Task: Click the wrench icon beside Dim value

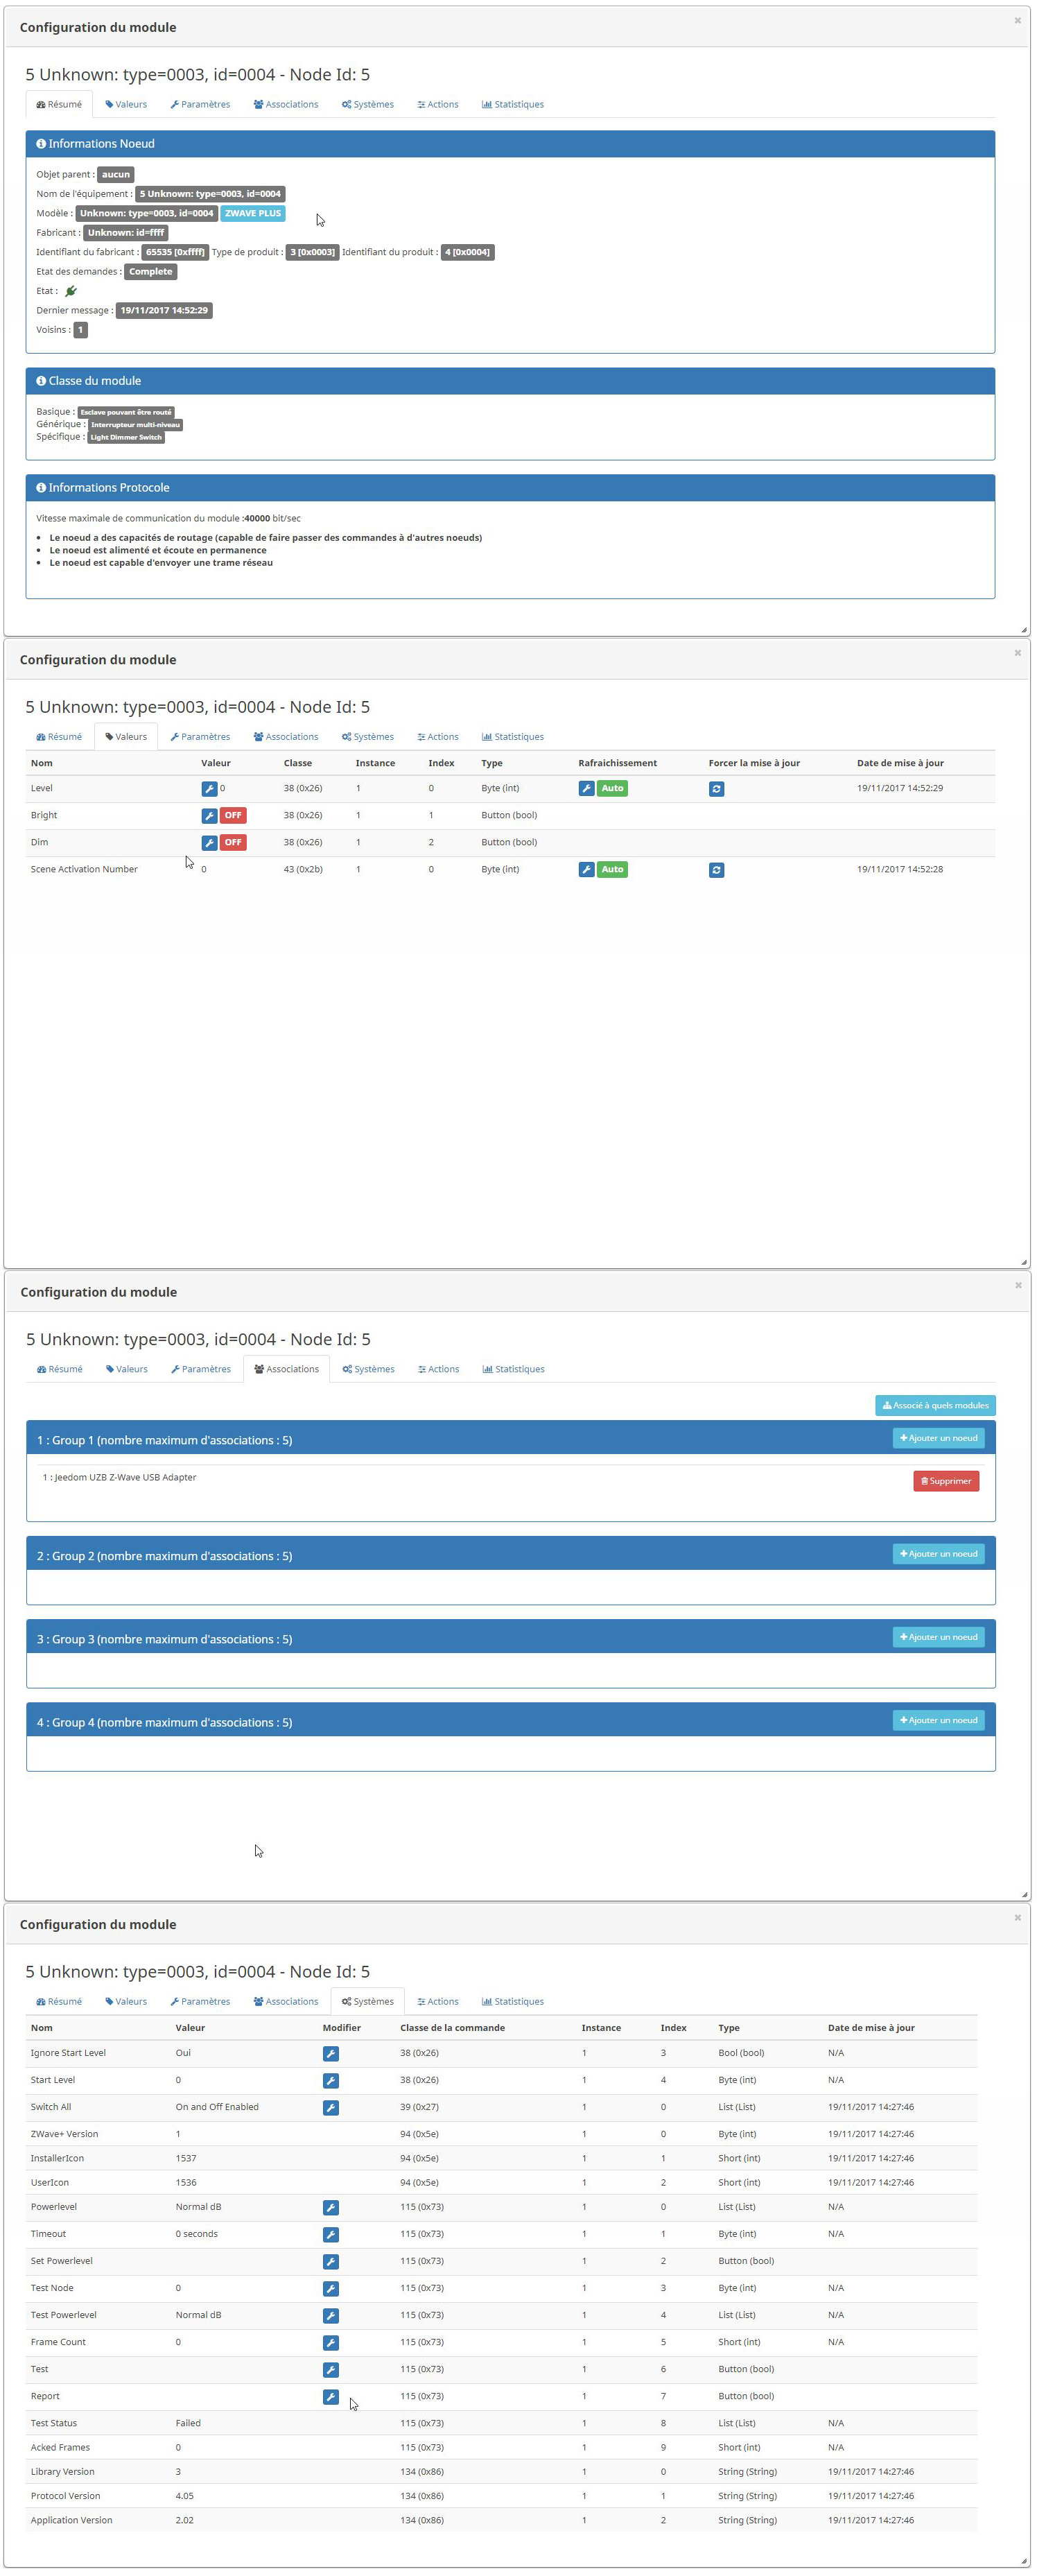Action: 209,842
